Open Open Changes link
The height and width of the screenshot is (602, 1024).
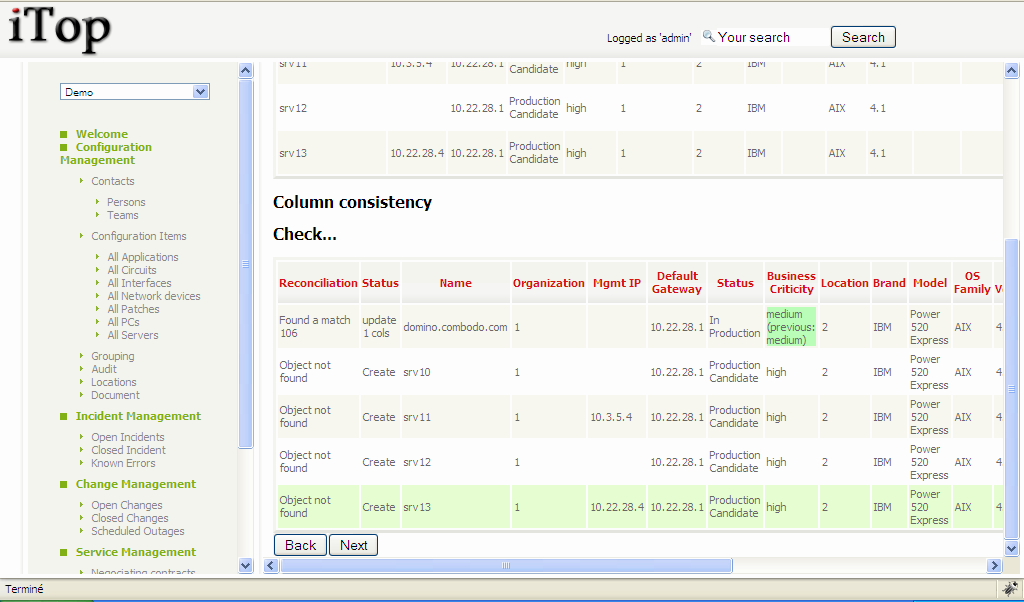tap(127, 505)
